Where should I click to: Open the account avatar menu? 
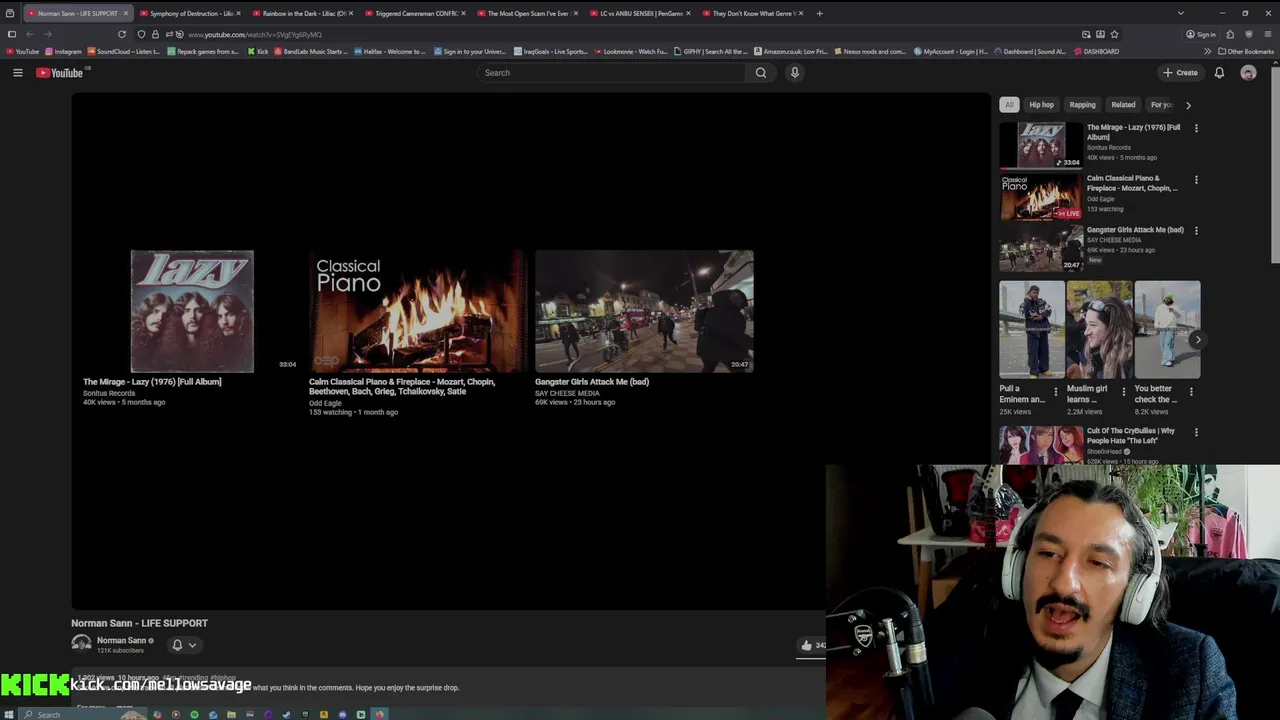(1248, 73)
